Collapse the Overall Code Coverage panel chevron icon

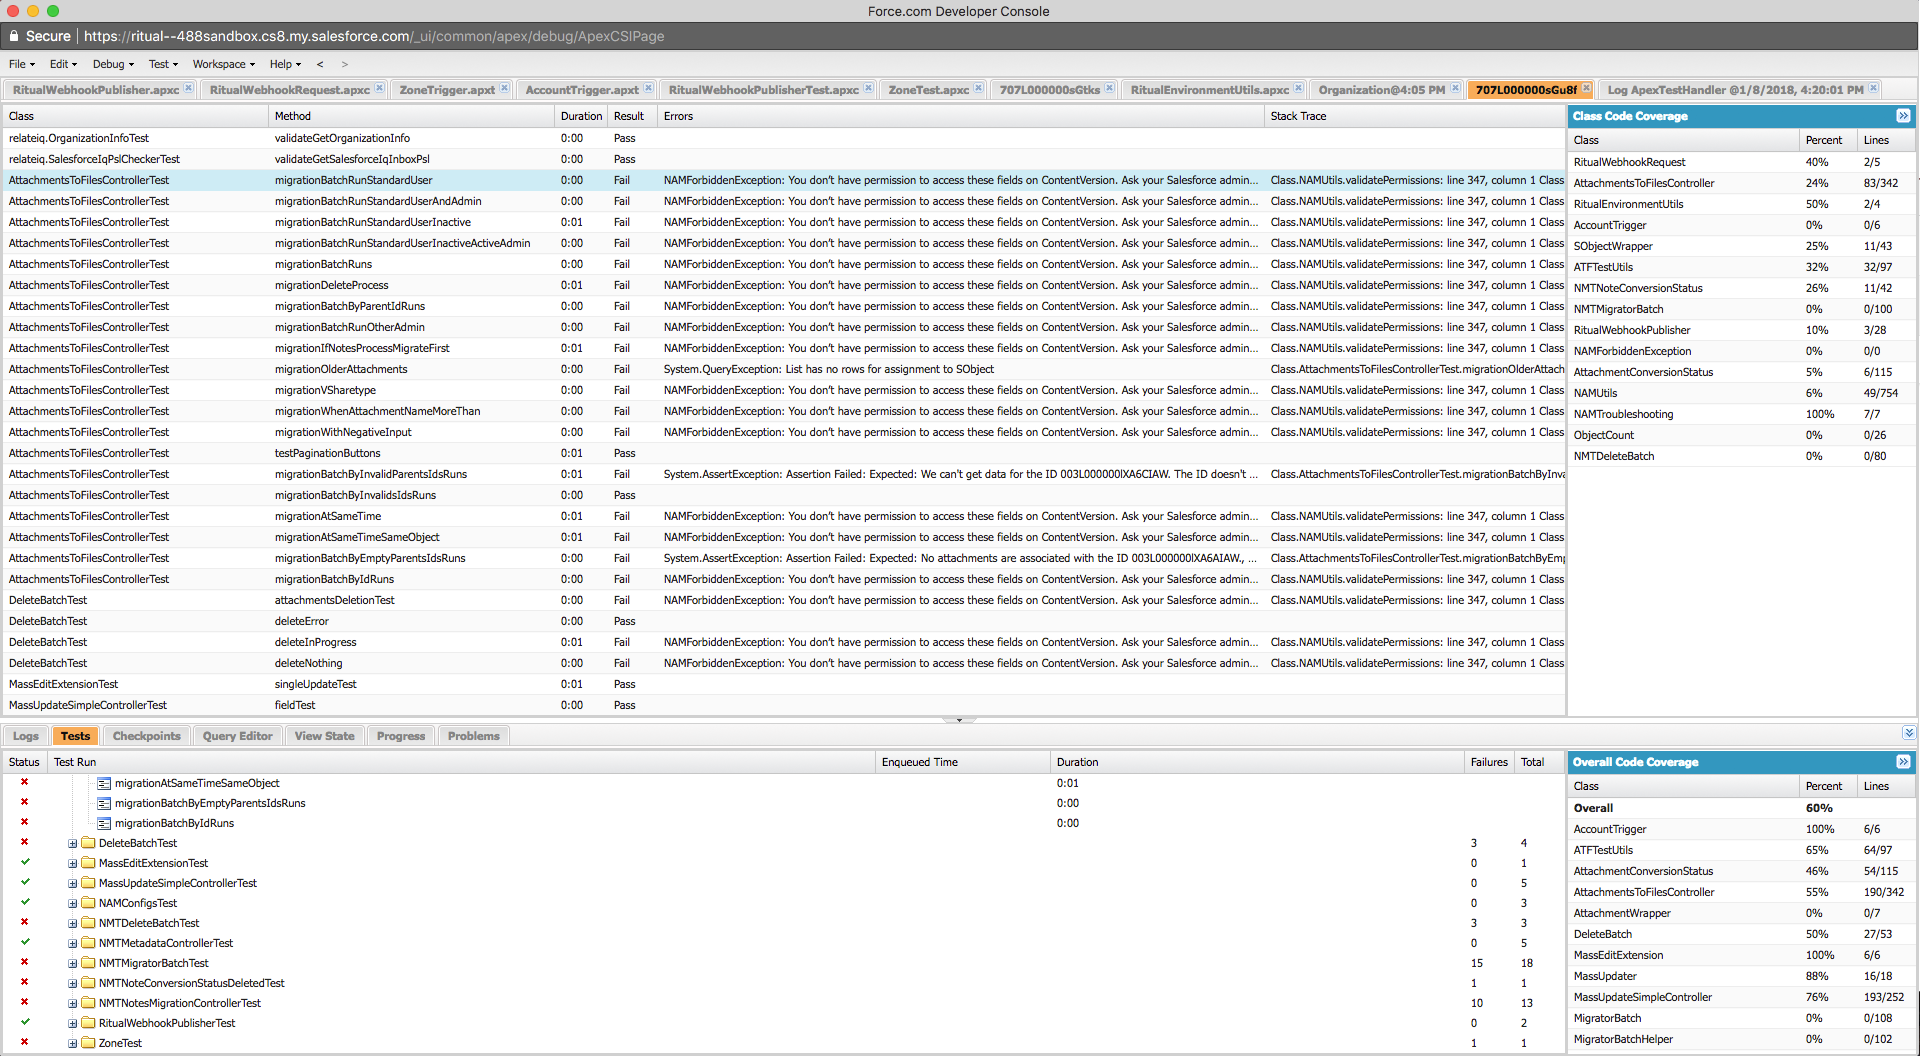tap(1905, 762)
